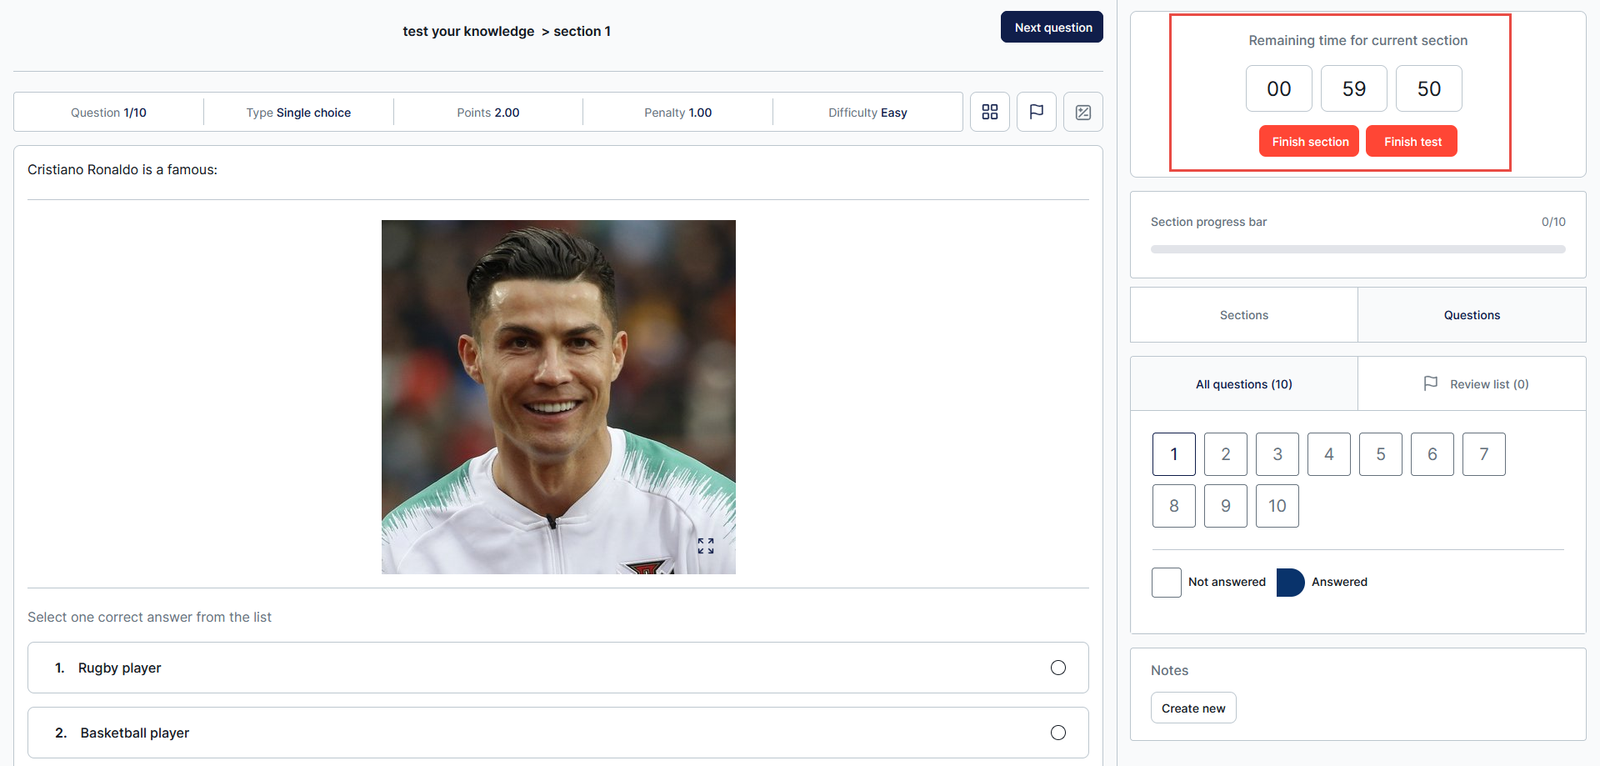Click the calculator icon in the toolbar
1600x766 pixels.
click(x=1083, y=112)
